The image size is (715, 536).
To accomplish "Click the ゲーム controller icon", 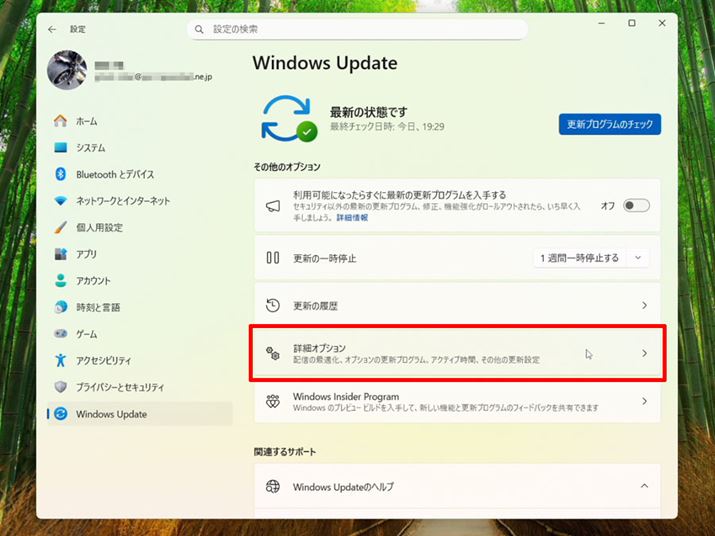I will pos(60,333).
